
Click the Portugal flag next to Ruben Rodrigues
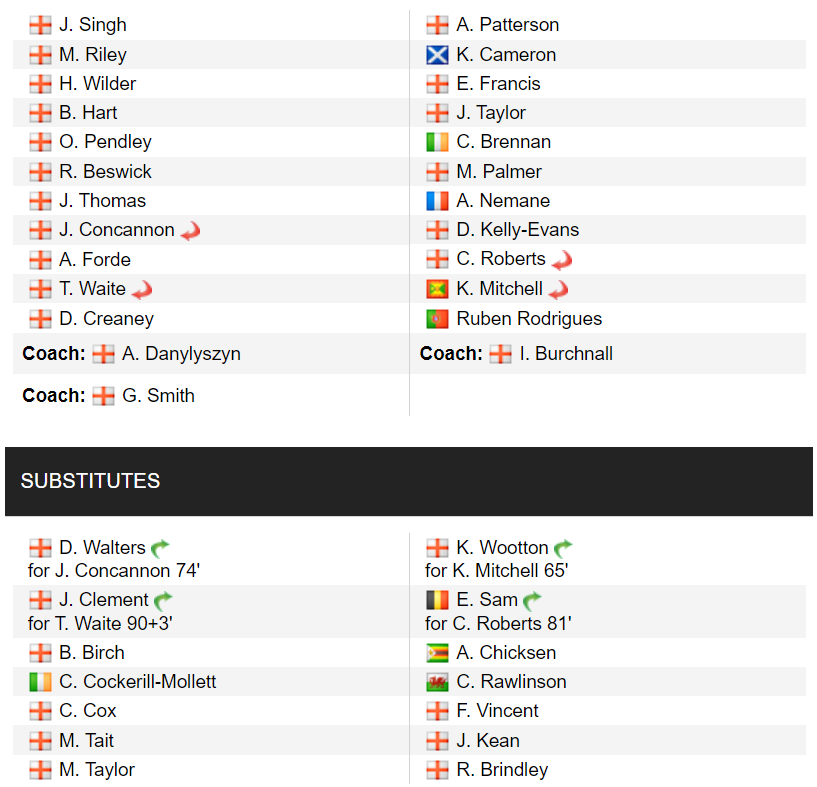(437, 319)
